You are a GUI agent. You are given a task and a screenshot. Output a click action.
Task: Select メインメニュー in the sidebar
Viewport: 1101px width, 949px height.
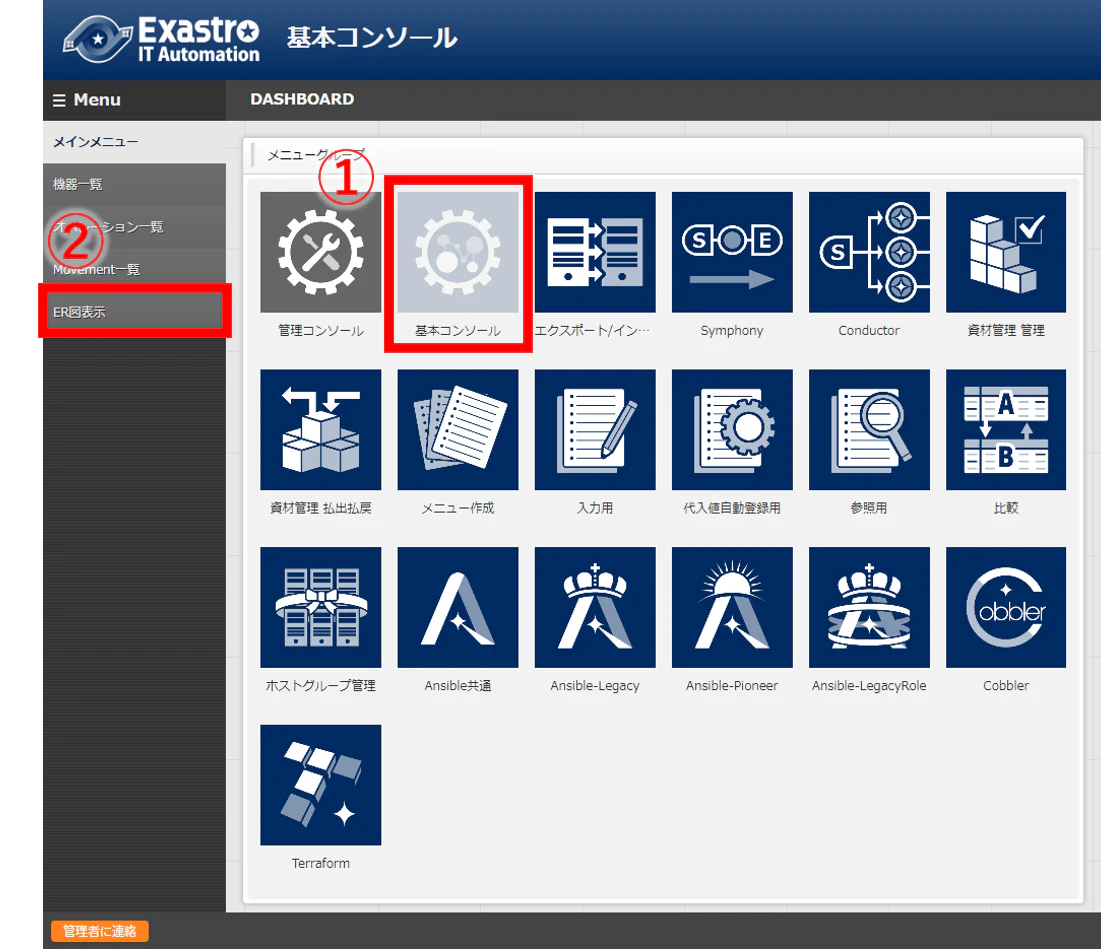134,142
